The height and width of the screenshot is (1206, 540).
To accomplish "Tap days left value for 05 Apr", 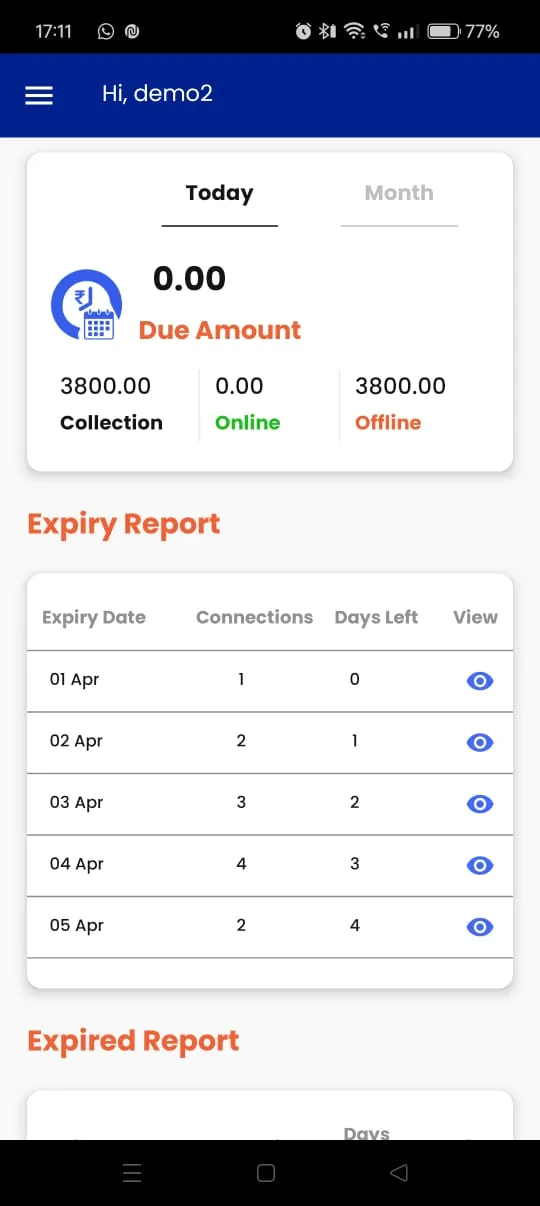I will pos(355,925).
